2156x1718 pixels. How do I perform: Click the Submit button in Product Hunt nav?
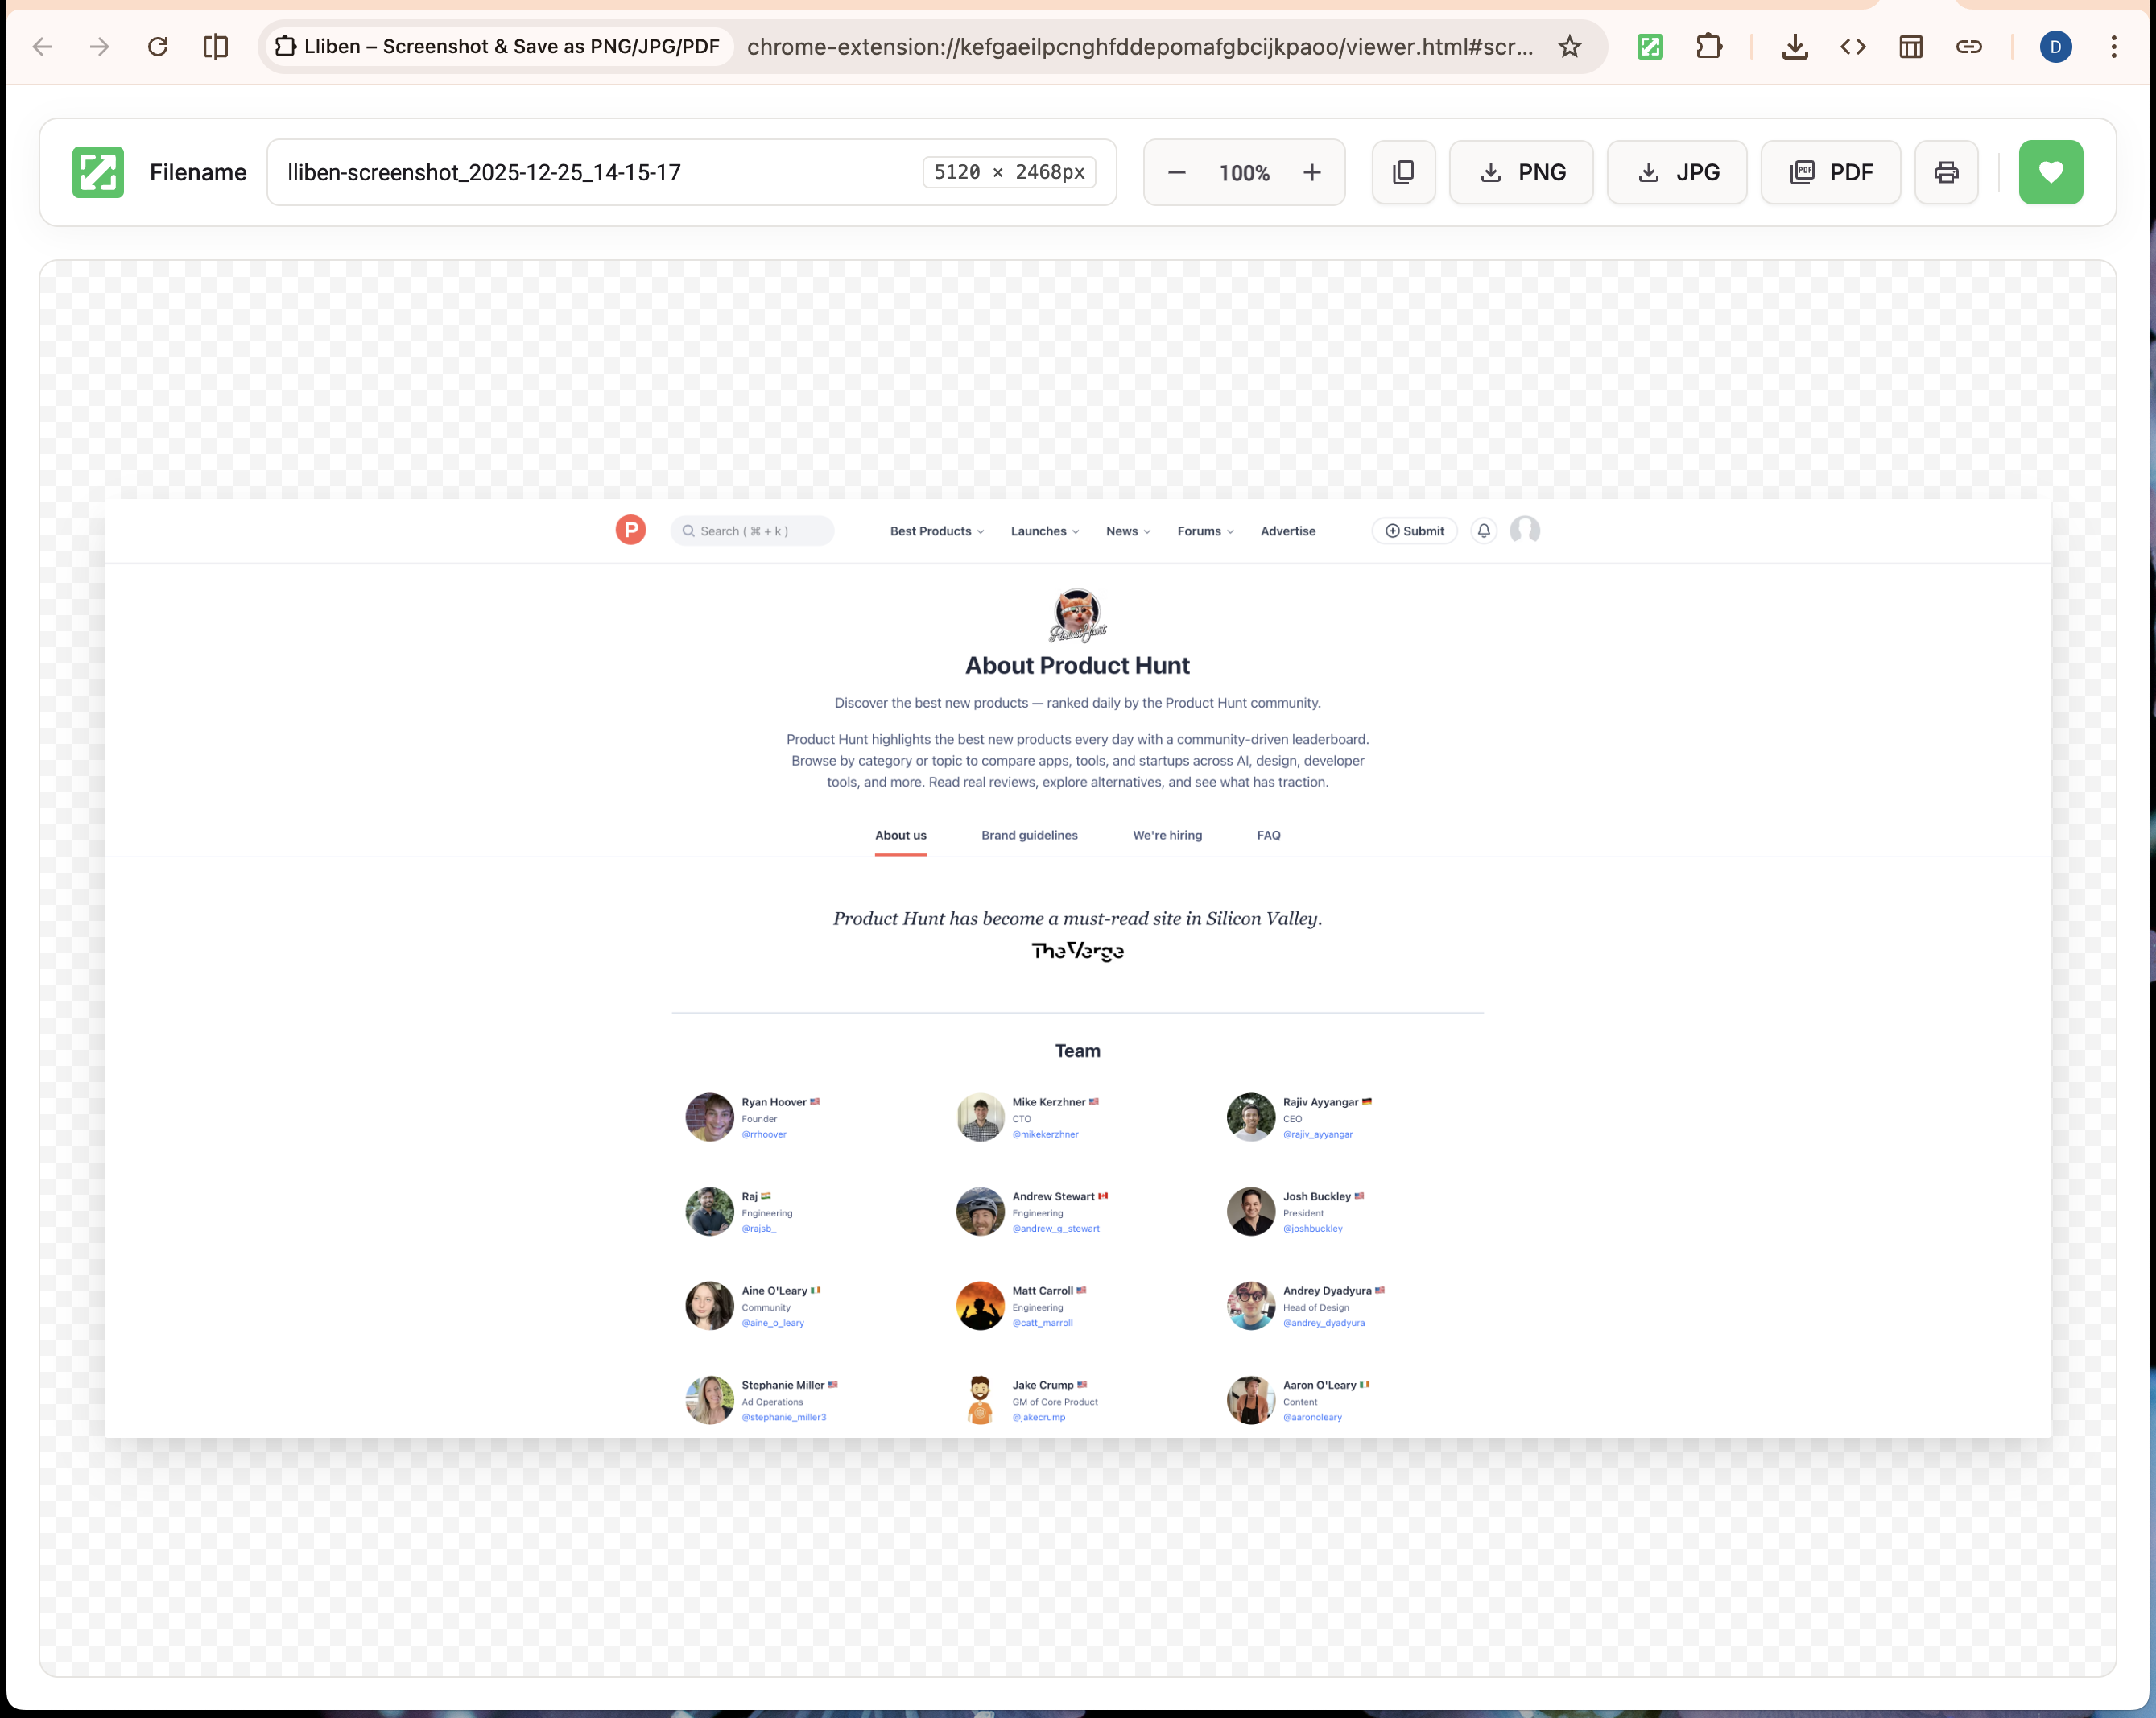click(1414, 531)
